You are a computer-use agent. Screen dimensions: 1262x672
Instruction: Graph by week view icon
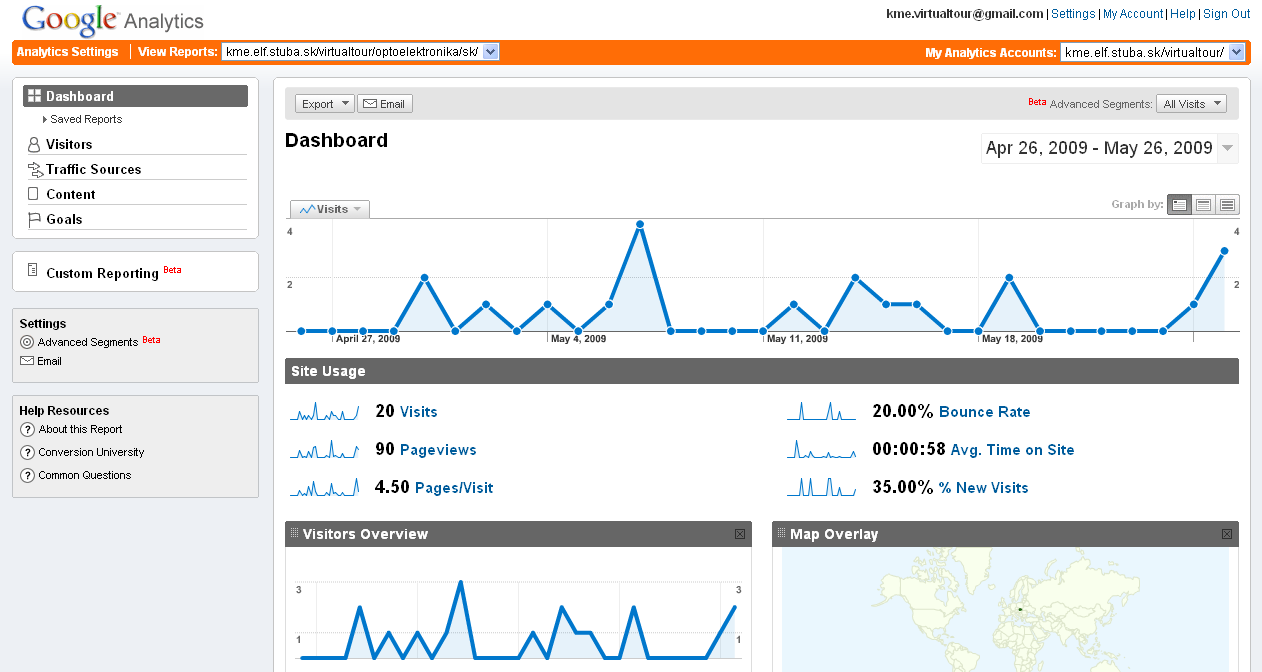(x=1203, y=204)
